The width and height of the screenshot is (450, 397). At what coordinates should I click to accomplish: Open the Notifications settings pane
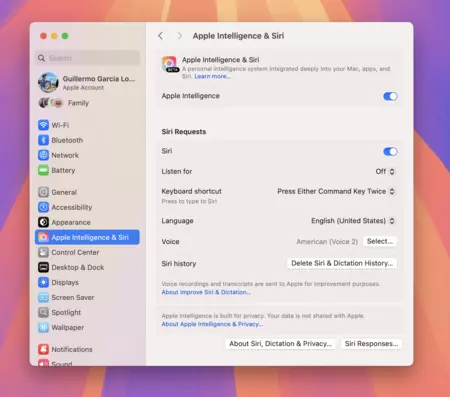[87, 349]
